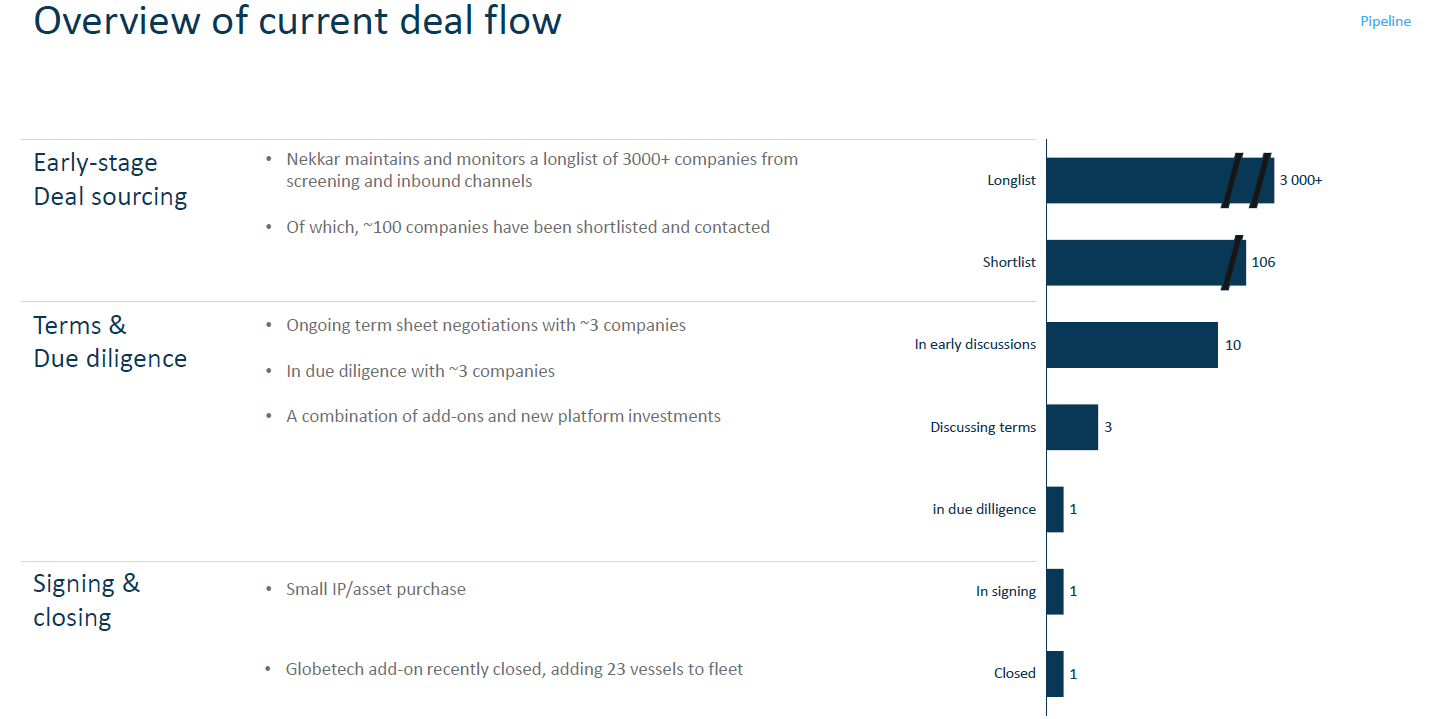Screen dimensions: 1442x719
Task: Click the 'in due dilligence' axis label
Action: point(984,509)
